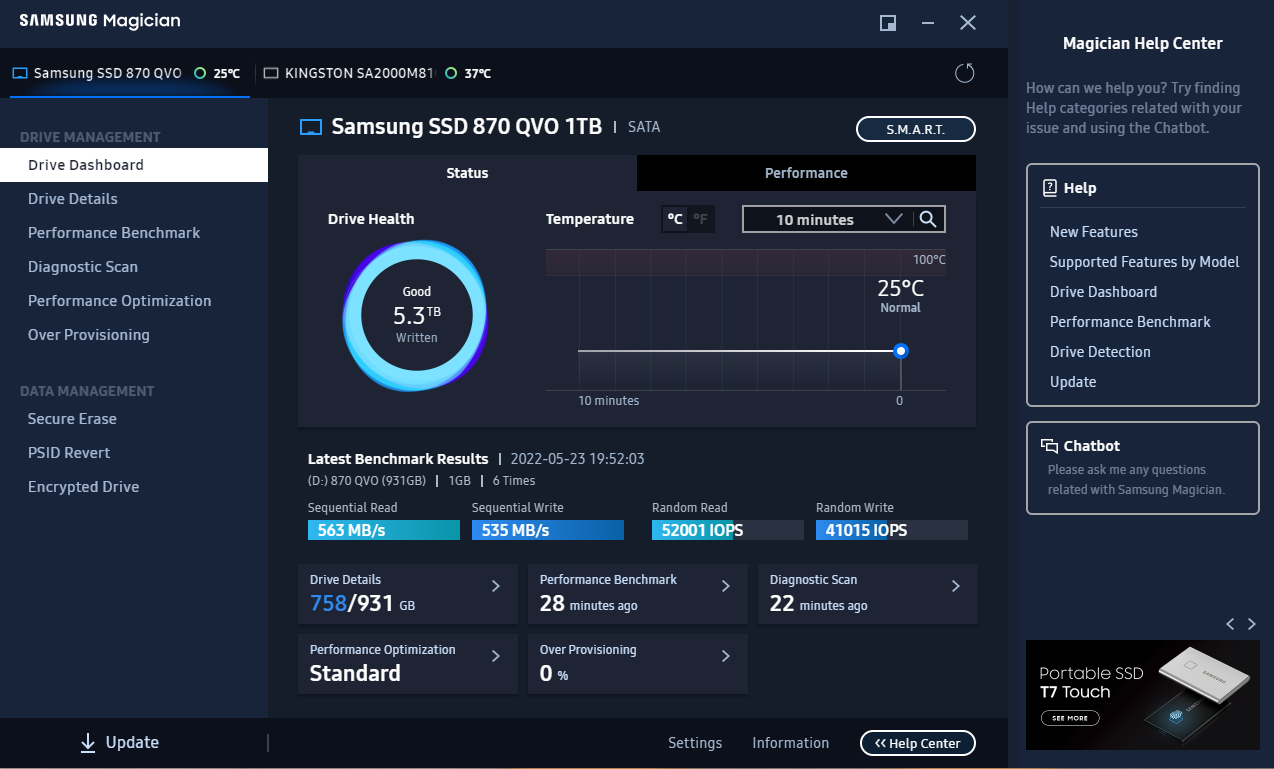Click SEE MORE on T7 Touch banner

point(1070,718)
